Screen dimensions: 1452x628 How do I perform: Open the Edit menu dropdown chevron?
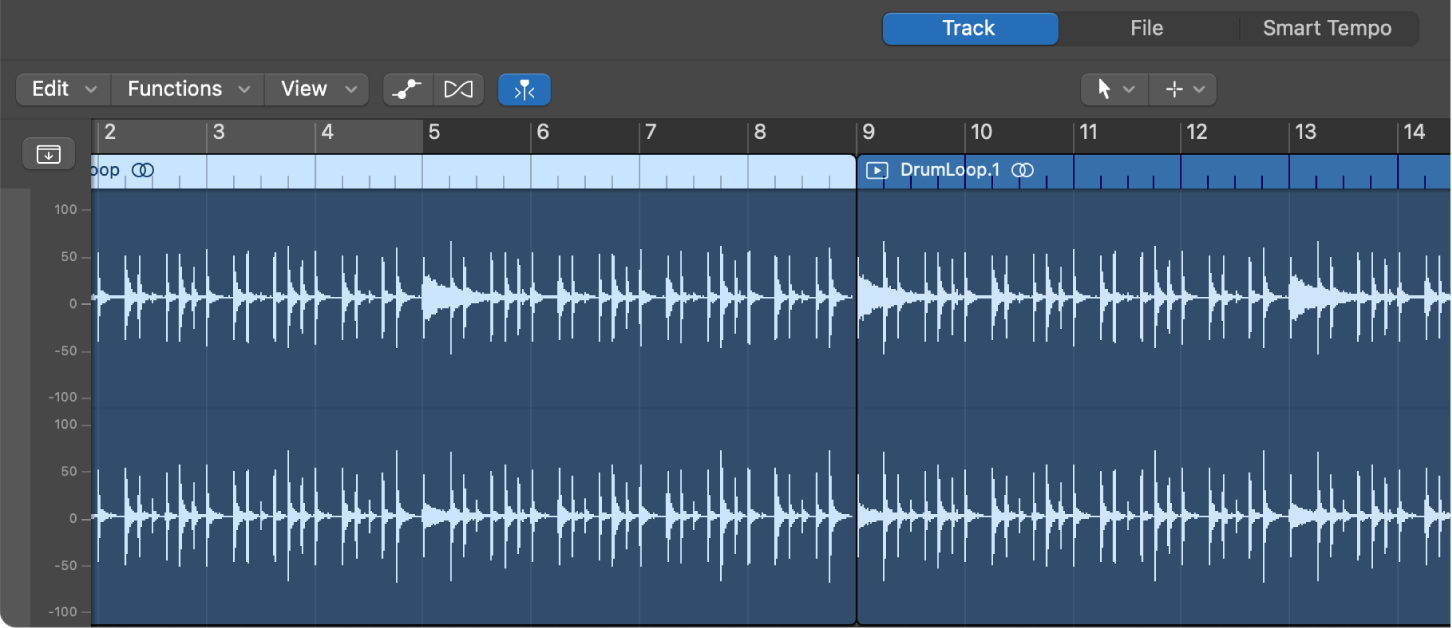point(93,89)
